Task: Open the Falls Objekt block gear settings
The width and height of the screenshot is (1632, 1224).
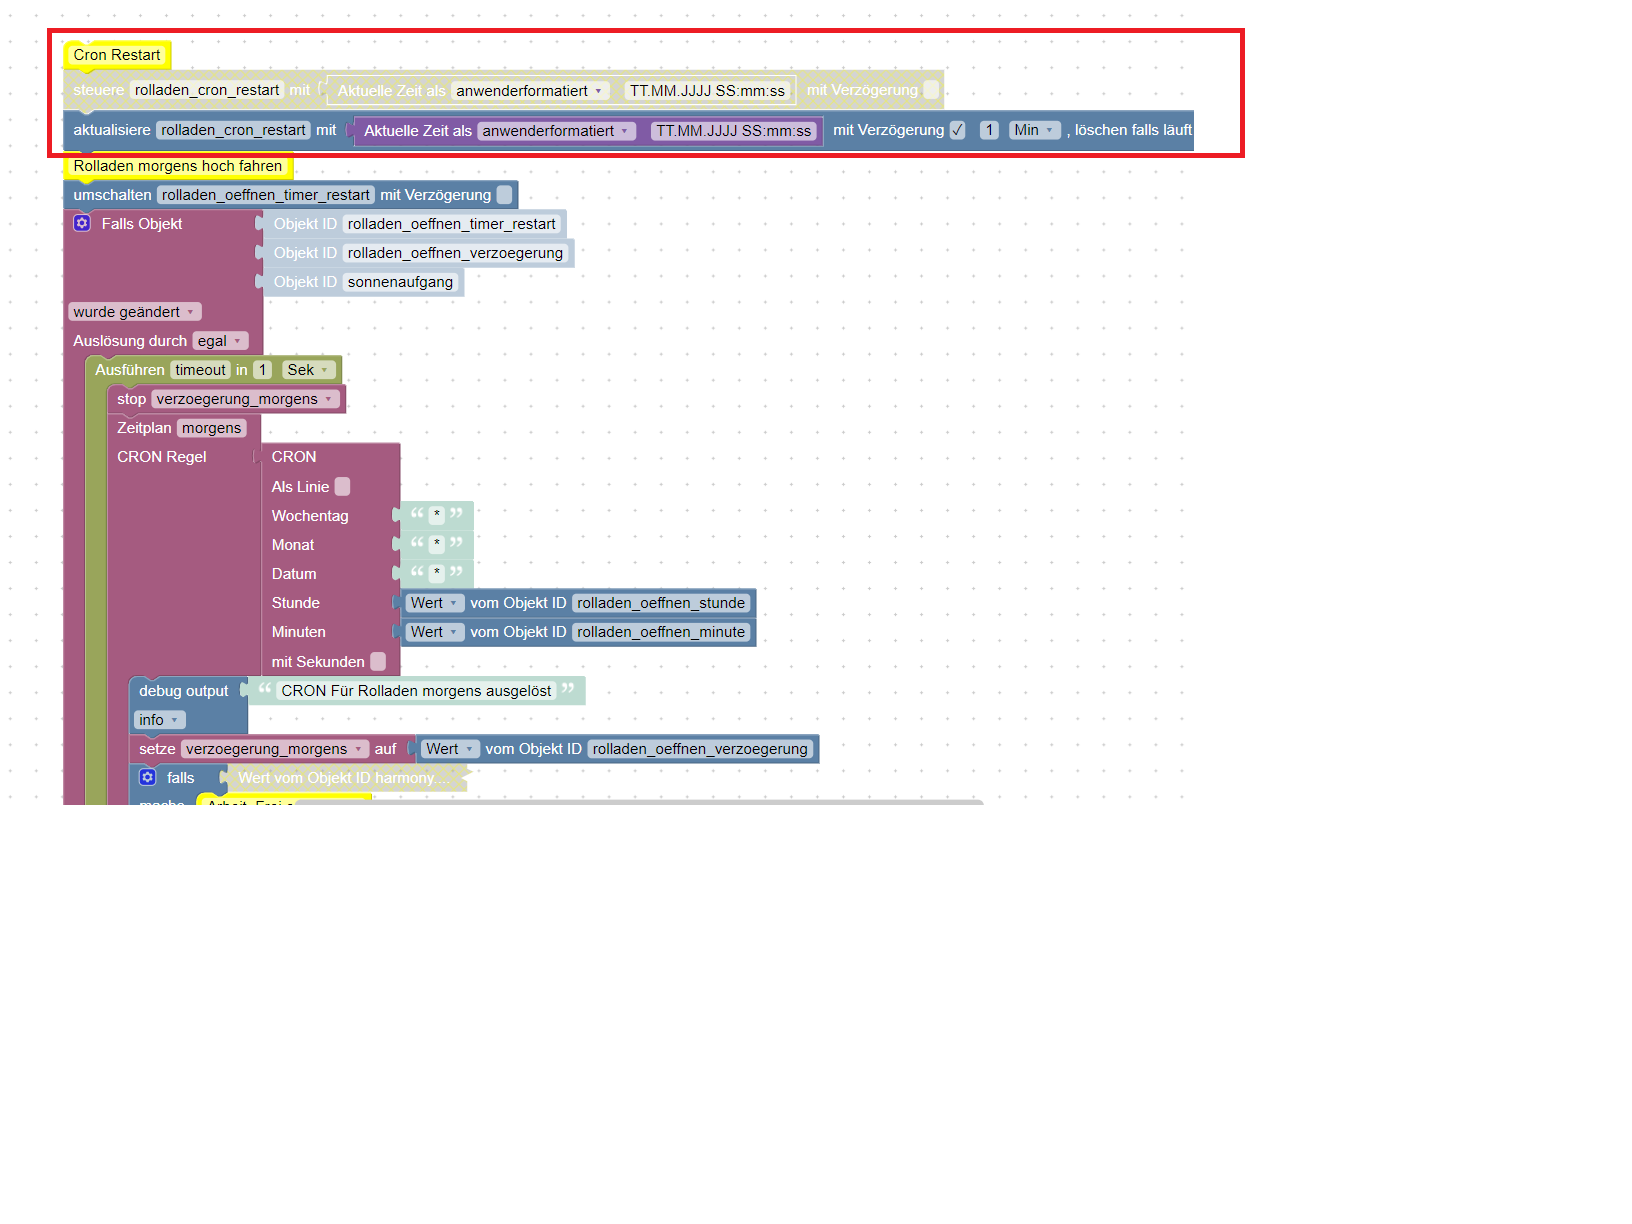Action: pos(82,223)
